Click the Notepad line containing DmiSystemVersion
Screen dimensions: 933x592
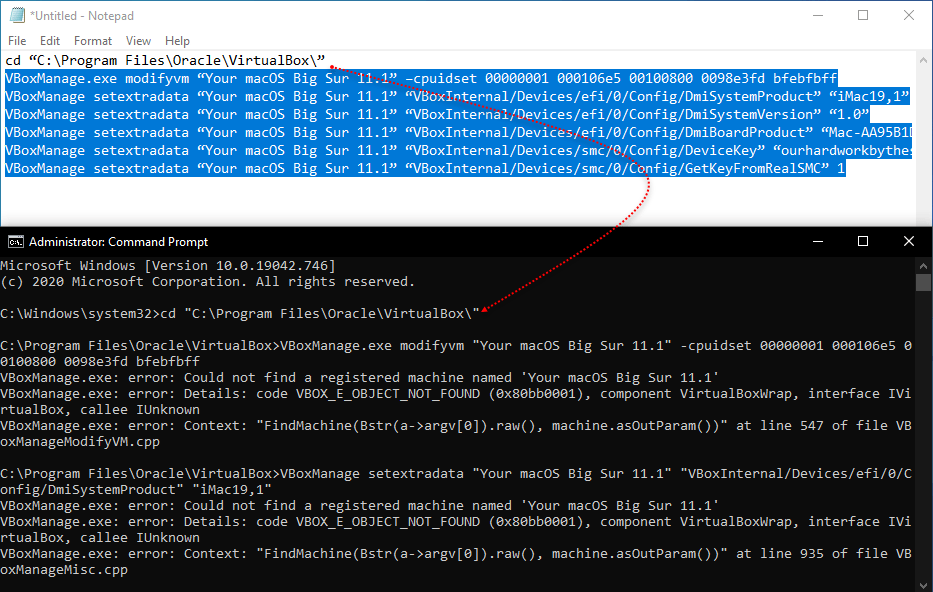(437, 114)
